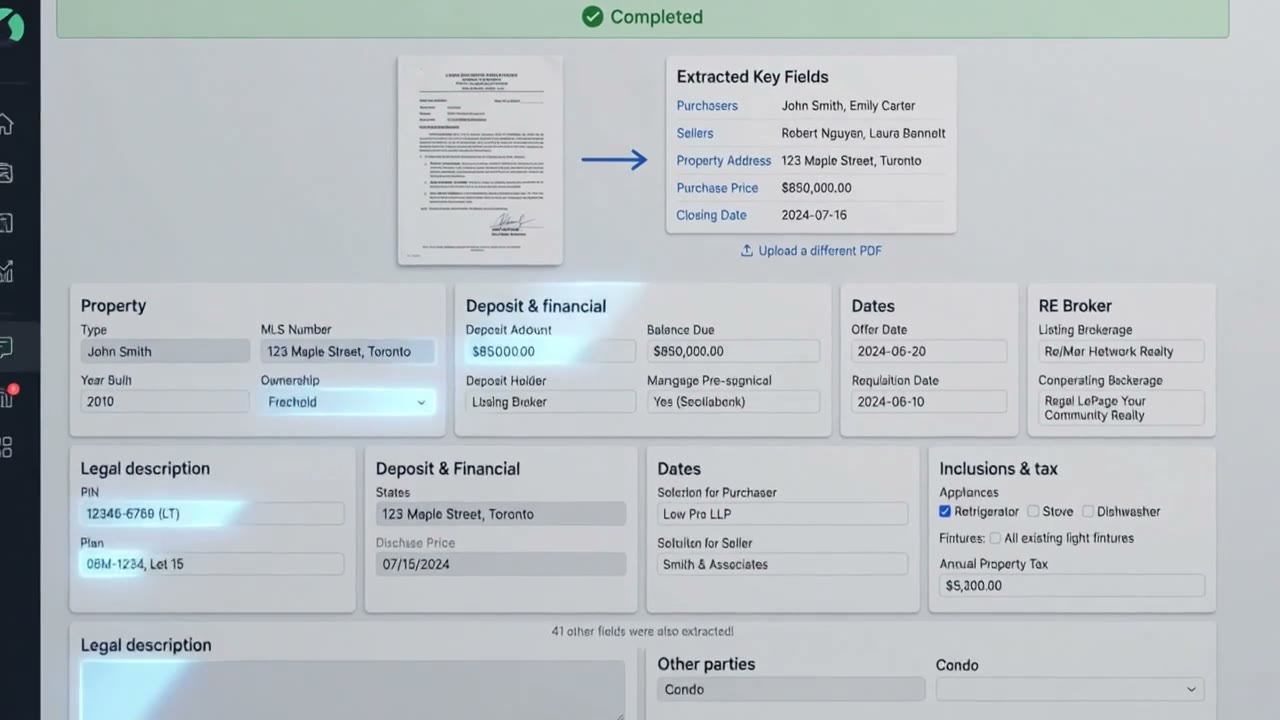Select the extracted value "Robert Nguyen, Laura Bennett"
This screenshot has width=1280, height=720.
863,133
